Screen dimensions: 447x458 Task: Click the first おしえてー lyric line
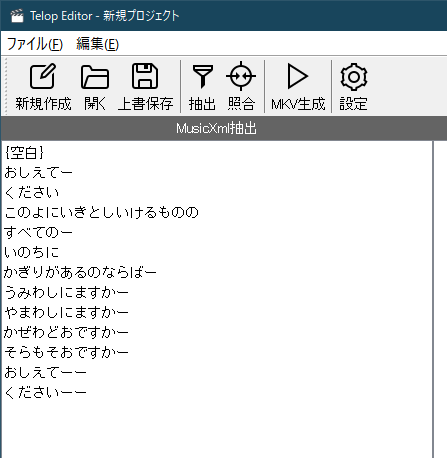[x=38, y=173]
